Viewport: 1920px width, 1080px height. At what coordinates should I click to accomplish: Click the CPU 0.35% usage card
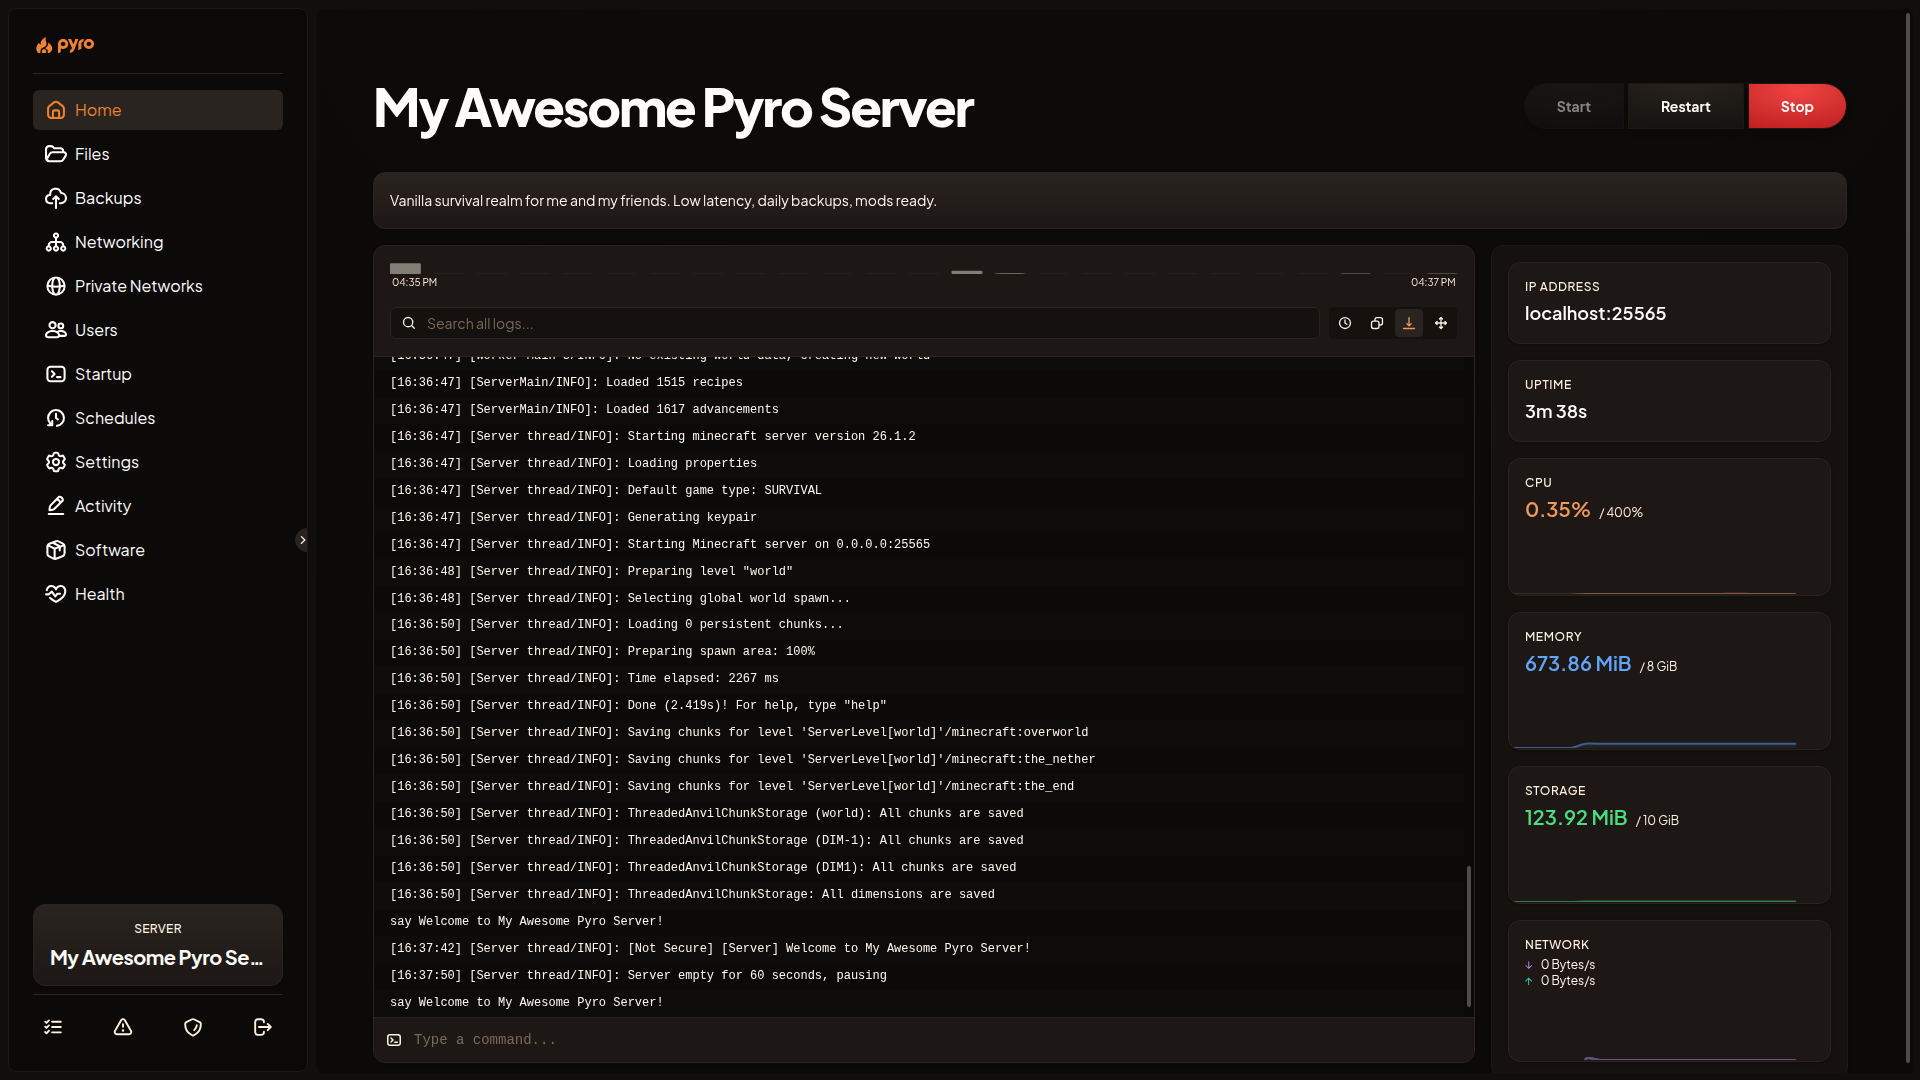pos(1669,527)
